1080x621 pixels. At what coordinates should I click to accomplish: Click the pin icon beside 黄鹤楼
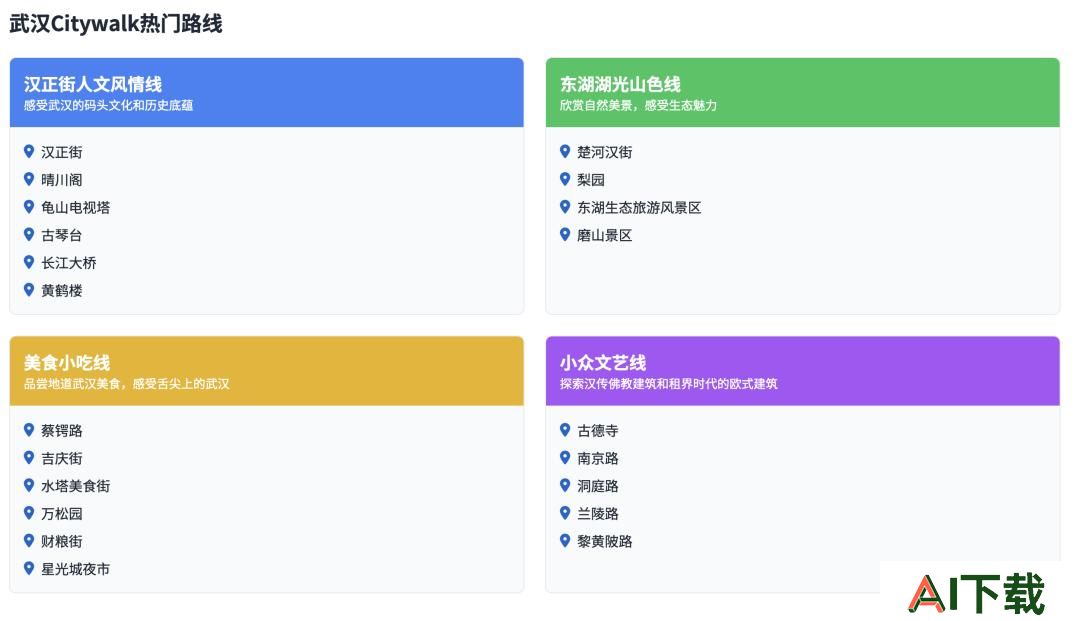click(x=29, y=290)
